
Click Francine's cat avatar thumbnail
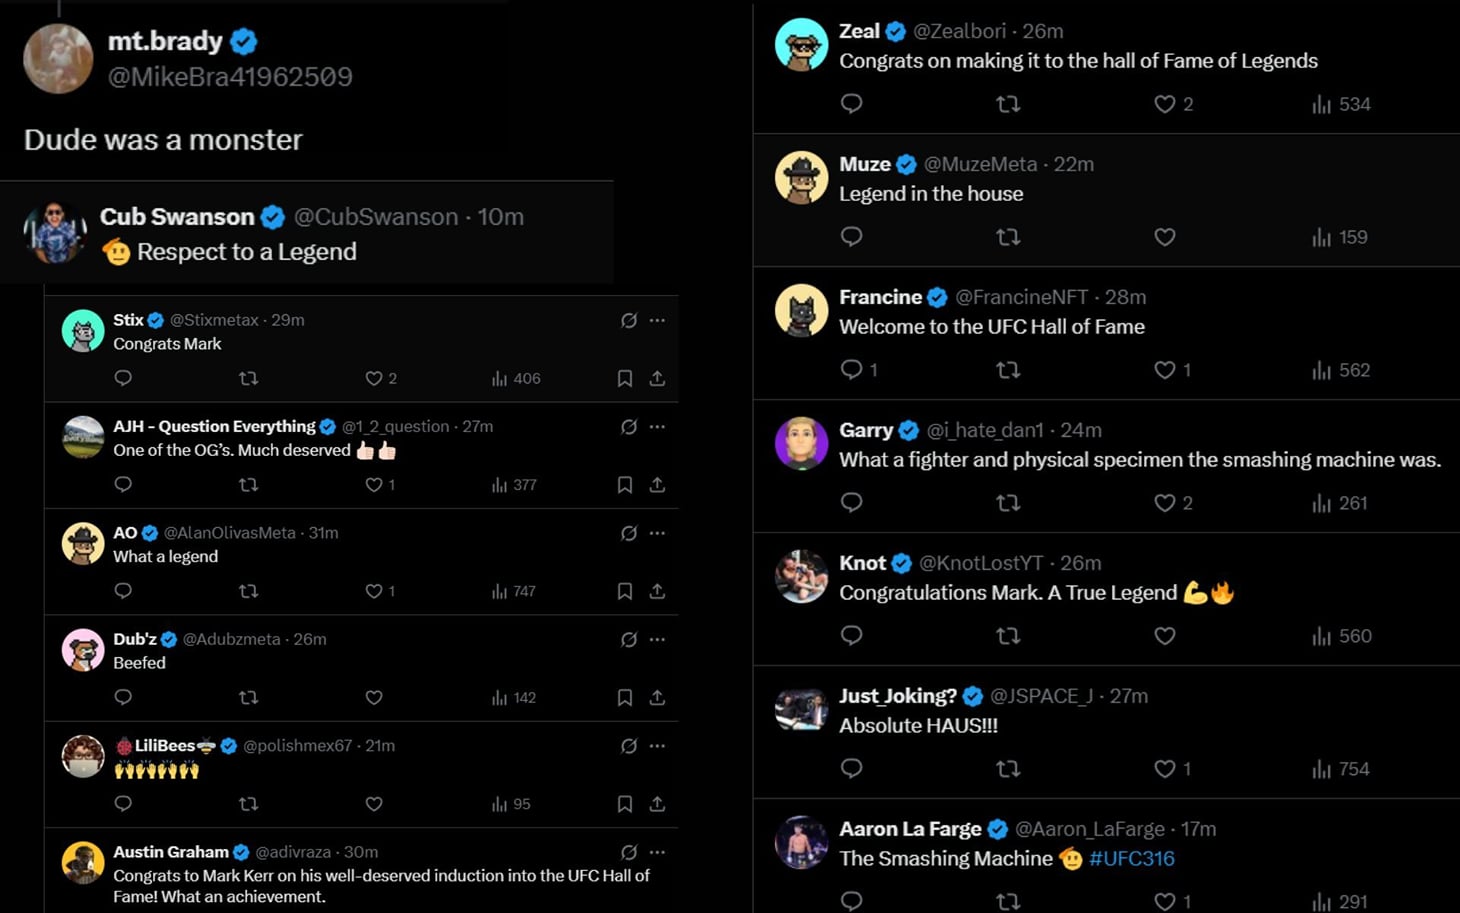click(x=802, y=311)
